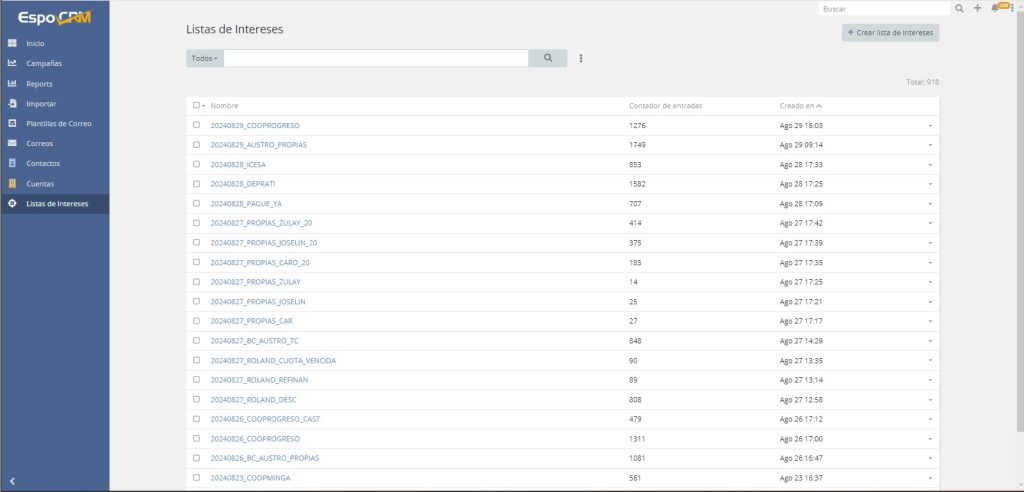
Task: Click the Importar icon in sidebar
Action: pos(12,104)
